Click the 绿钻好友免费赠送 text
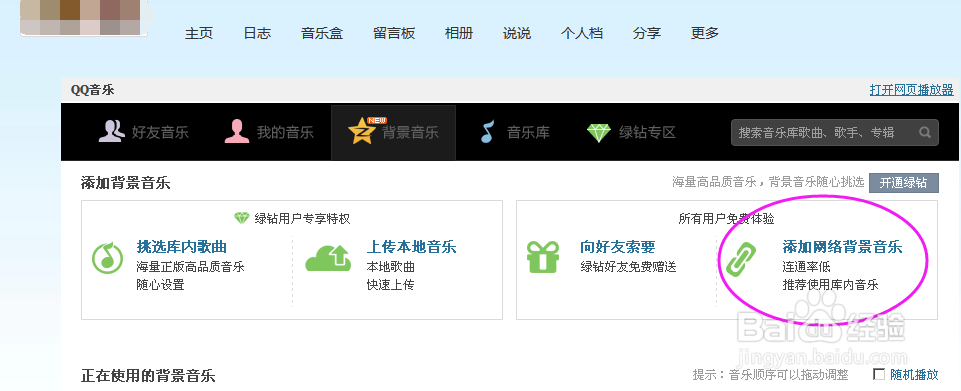961x391 pixels. point(628,267)
